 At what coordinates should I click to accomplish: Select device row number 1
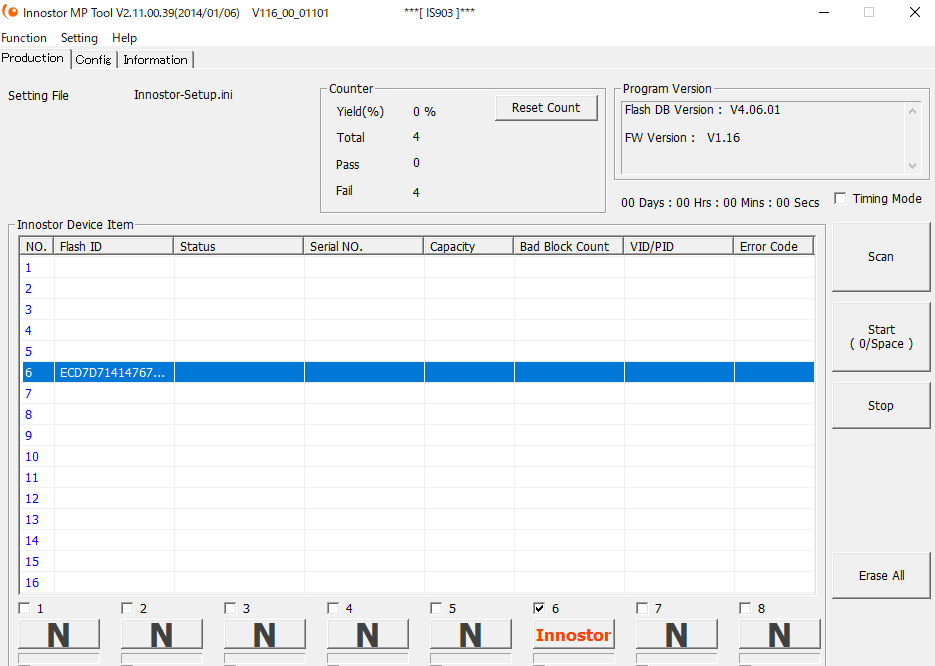click(417, 268)
